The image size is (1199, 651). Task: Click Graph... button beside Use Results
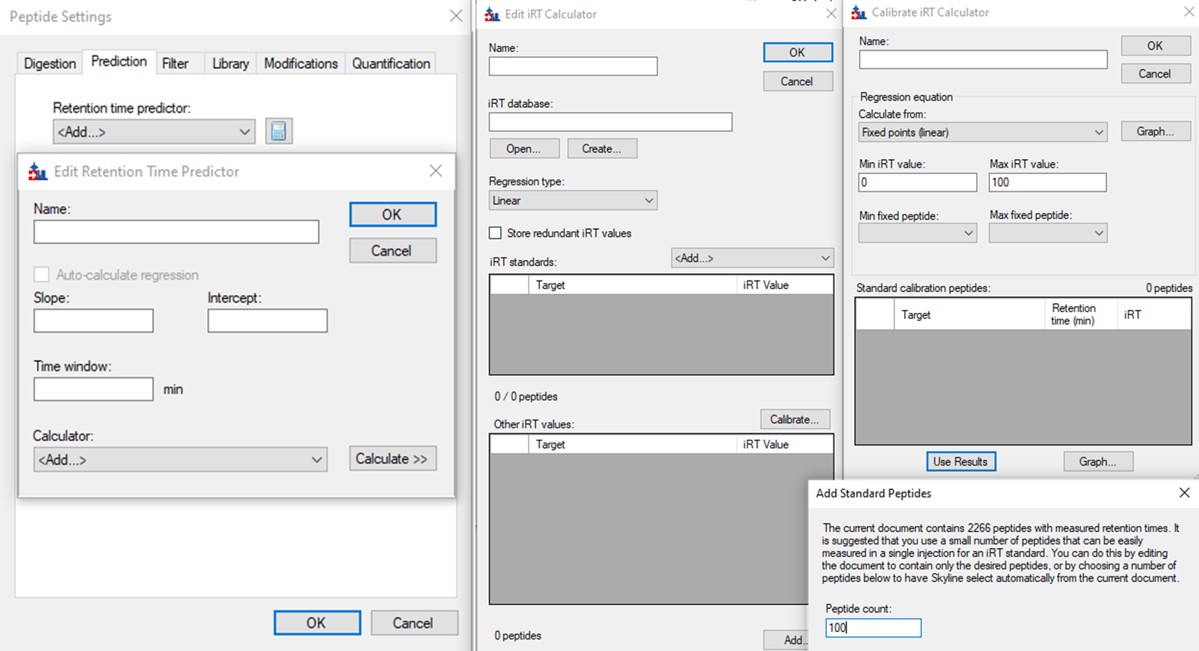tap(1098, 461)
